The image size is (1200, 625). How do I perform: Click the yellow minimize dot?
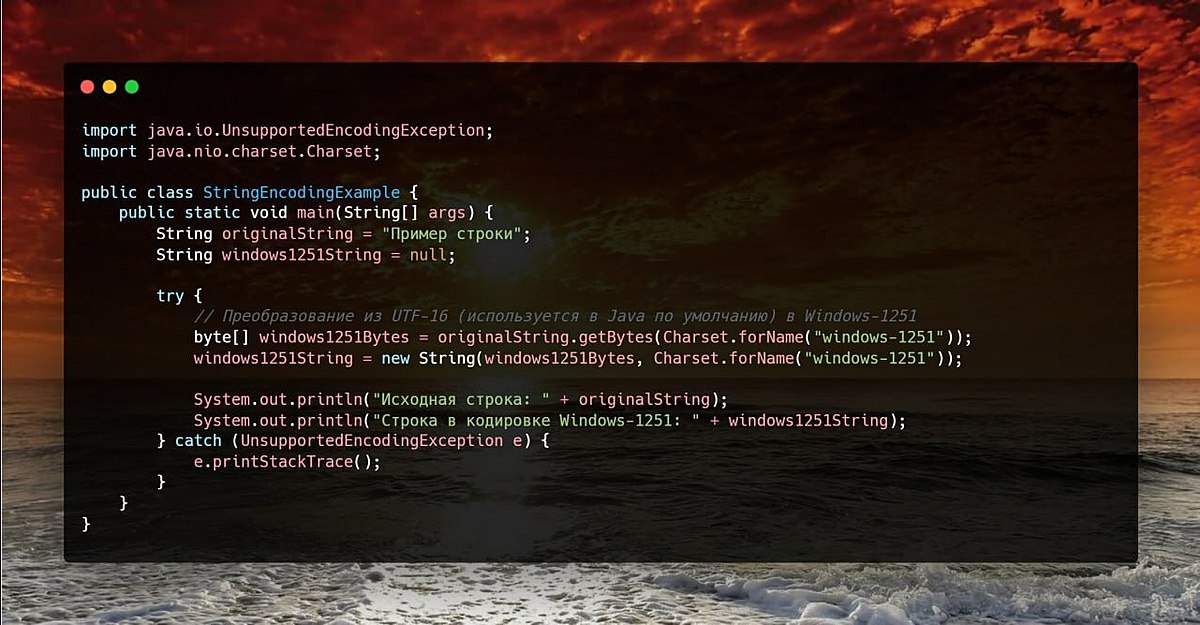click(110, 87)
